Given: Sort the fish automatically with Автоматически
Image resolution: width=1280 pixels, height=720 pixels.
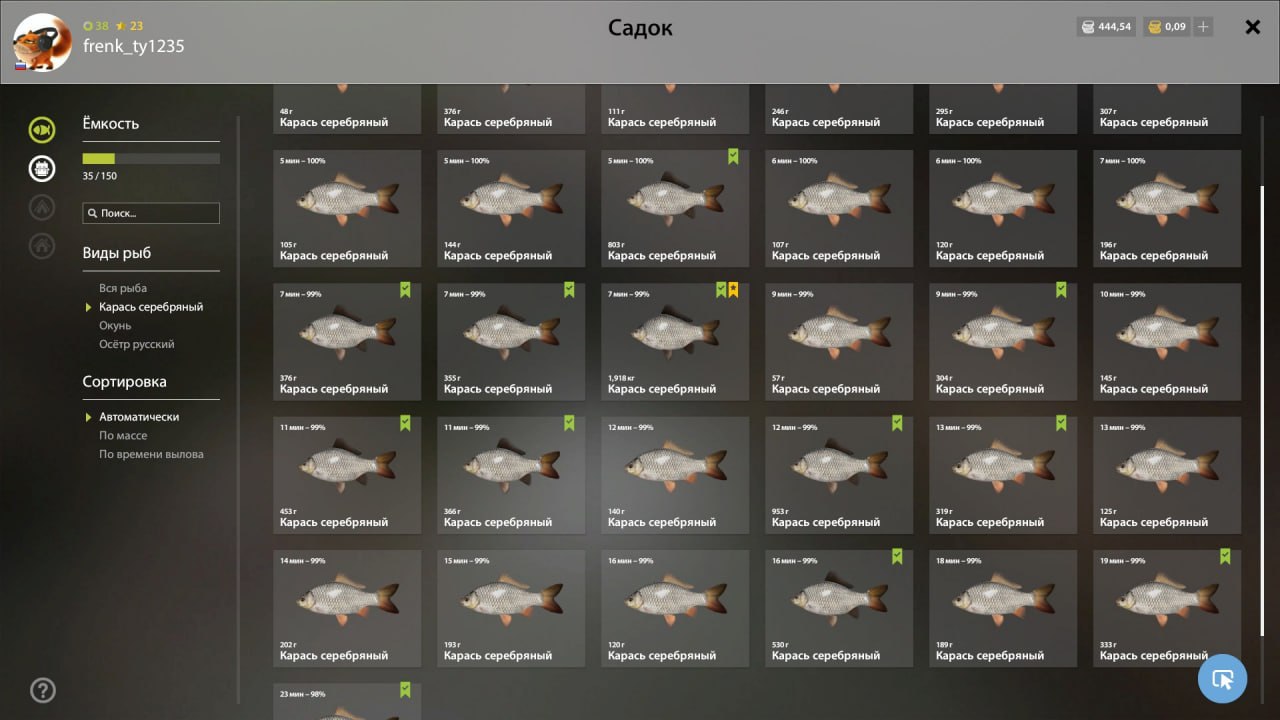Looking at the screenshot, I should click(x=139, y=417).
